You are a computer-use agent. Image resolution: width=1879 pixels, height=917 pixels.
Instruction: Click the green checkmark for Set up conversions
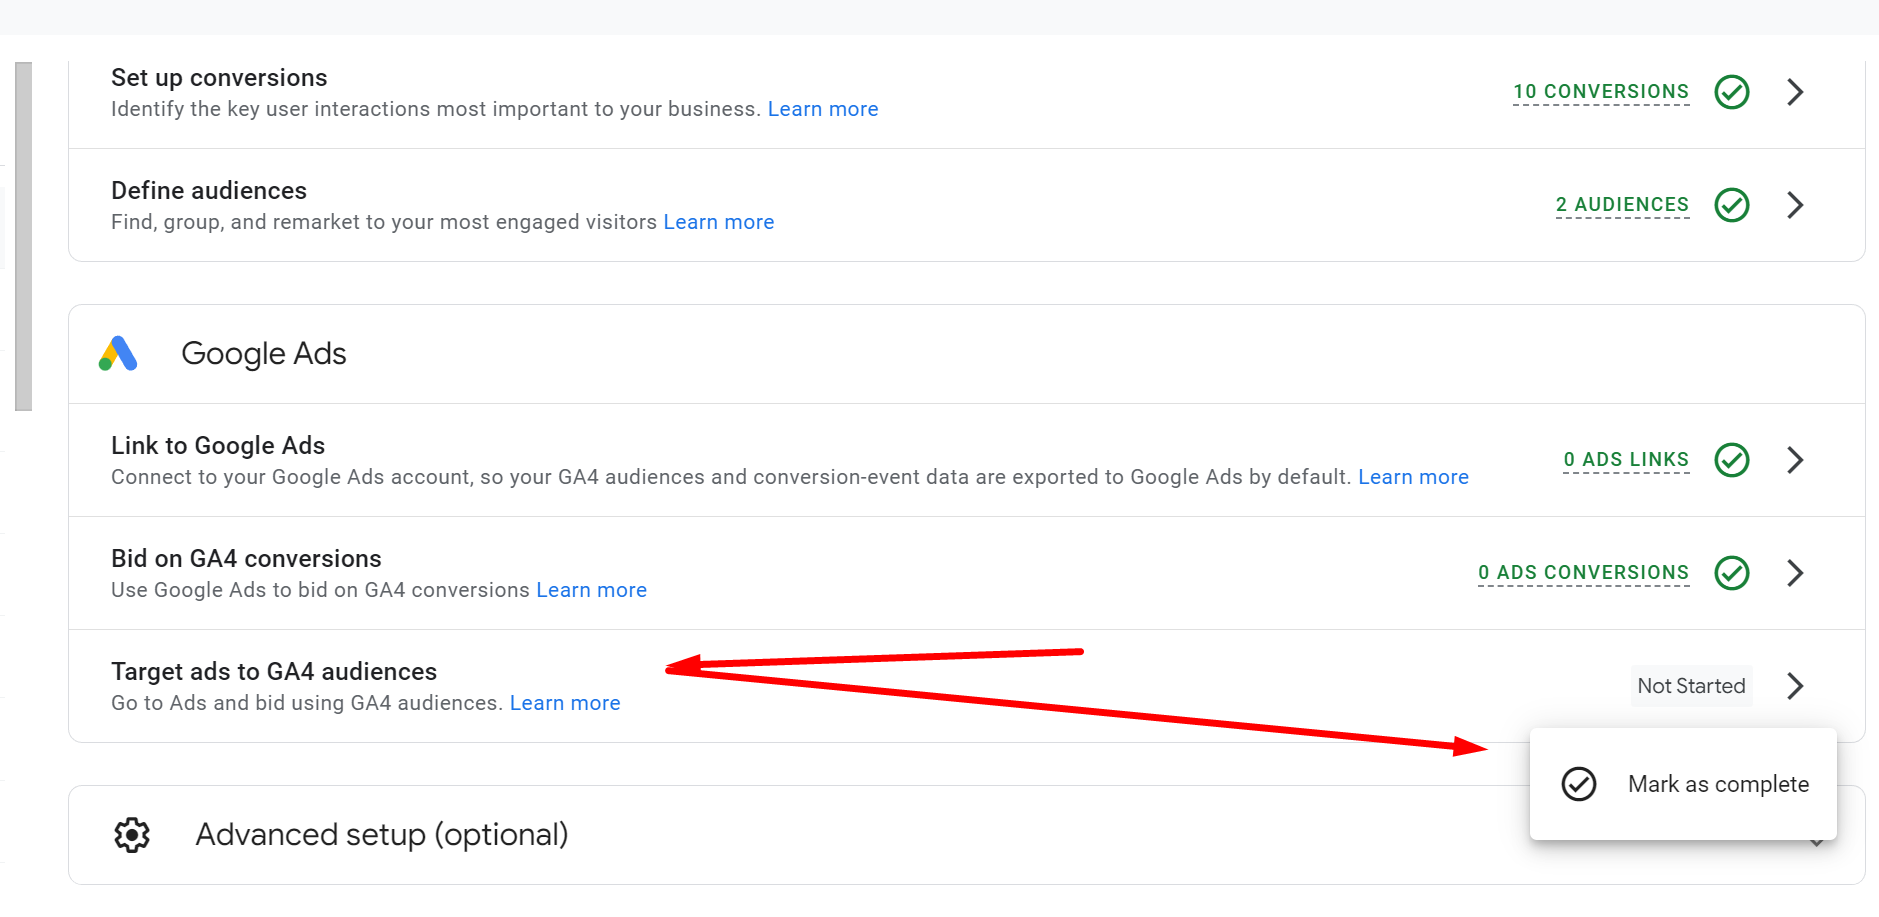1732,92
